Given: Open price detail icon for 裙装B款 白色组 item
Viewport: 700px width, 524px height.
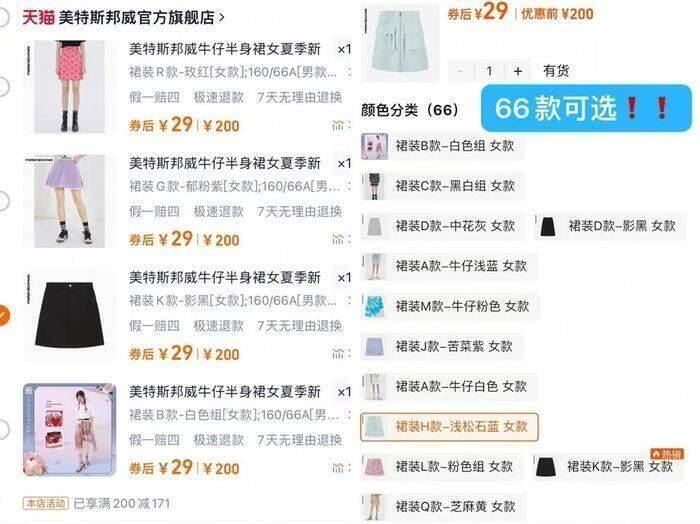Looking at the screenshot, I should [338, 468].
